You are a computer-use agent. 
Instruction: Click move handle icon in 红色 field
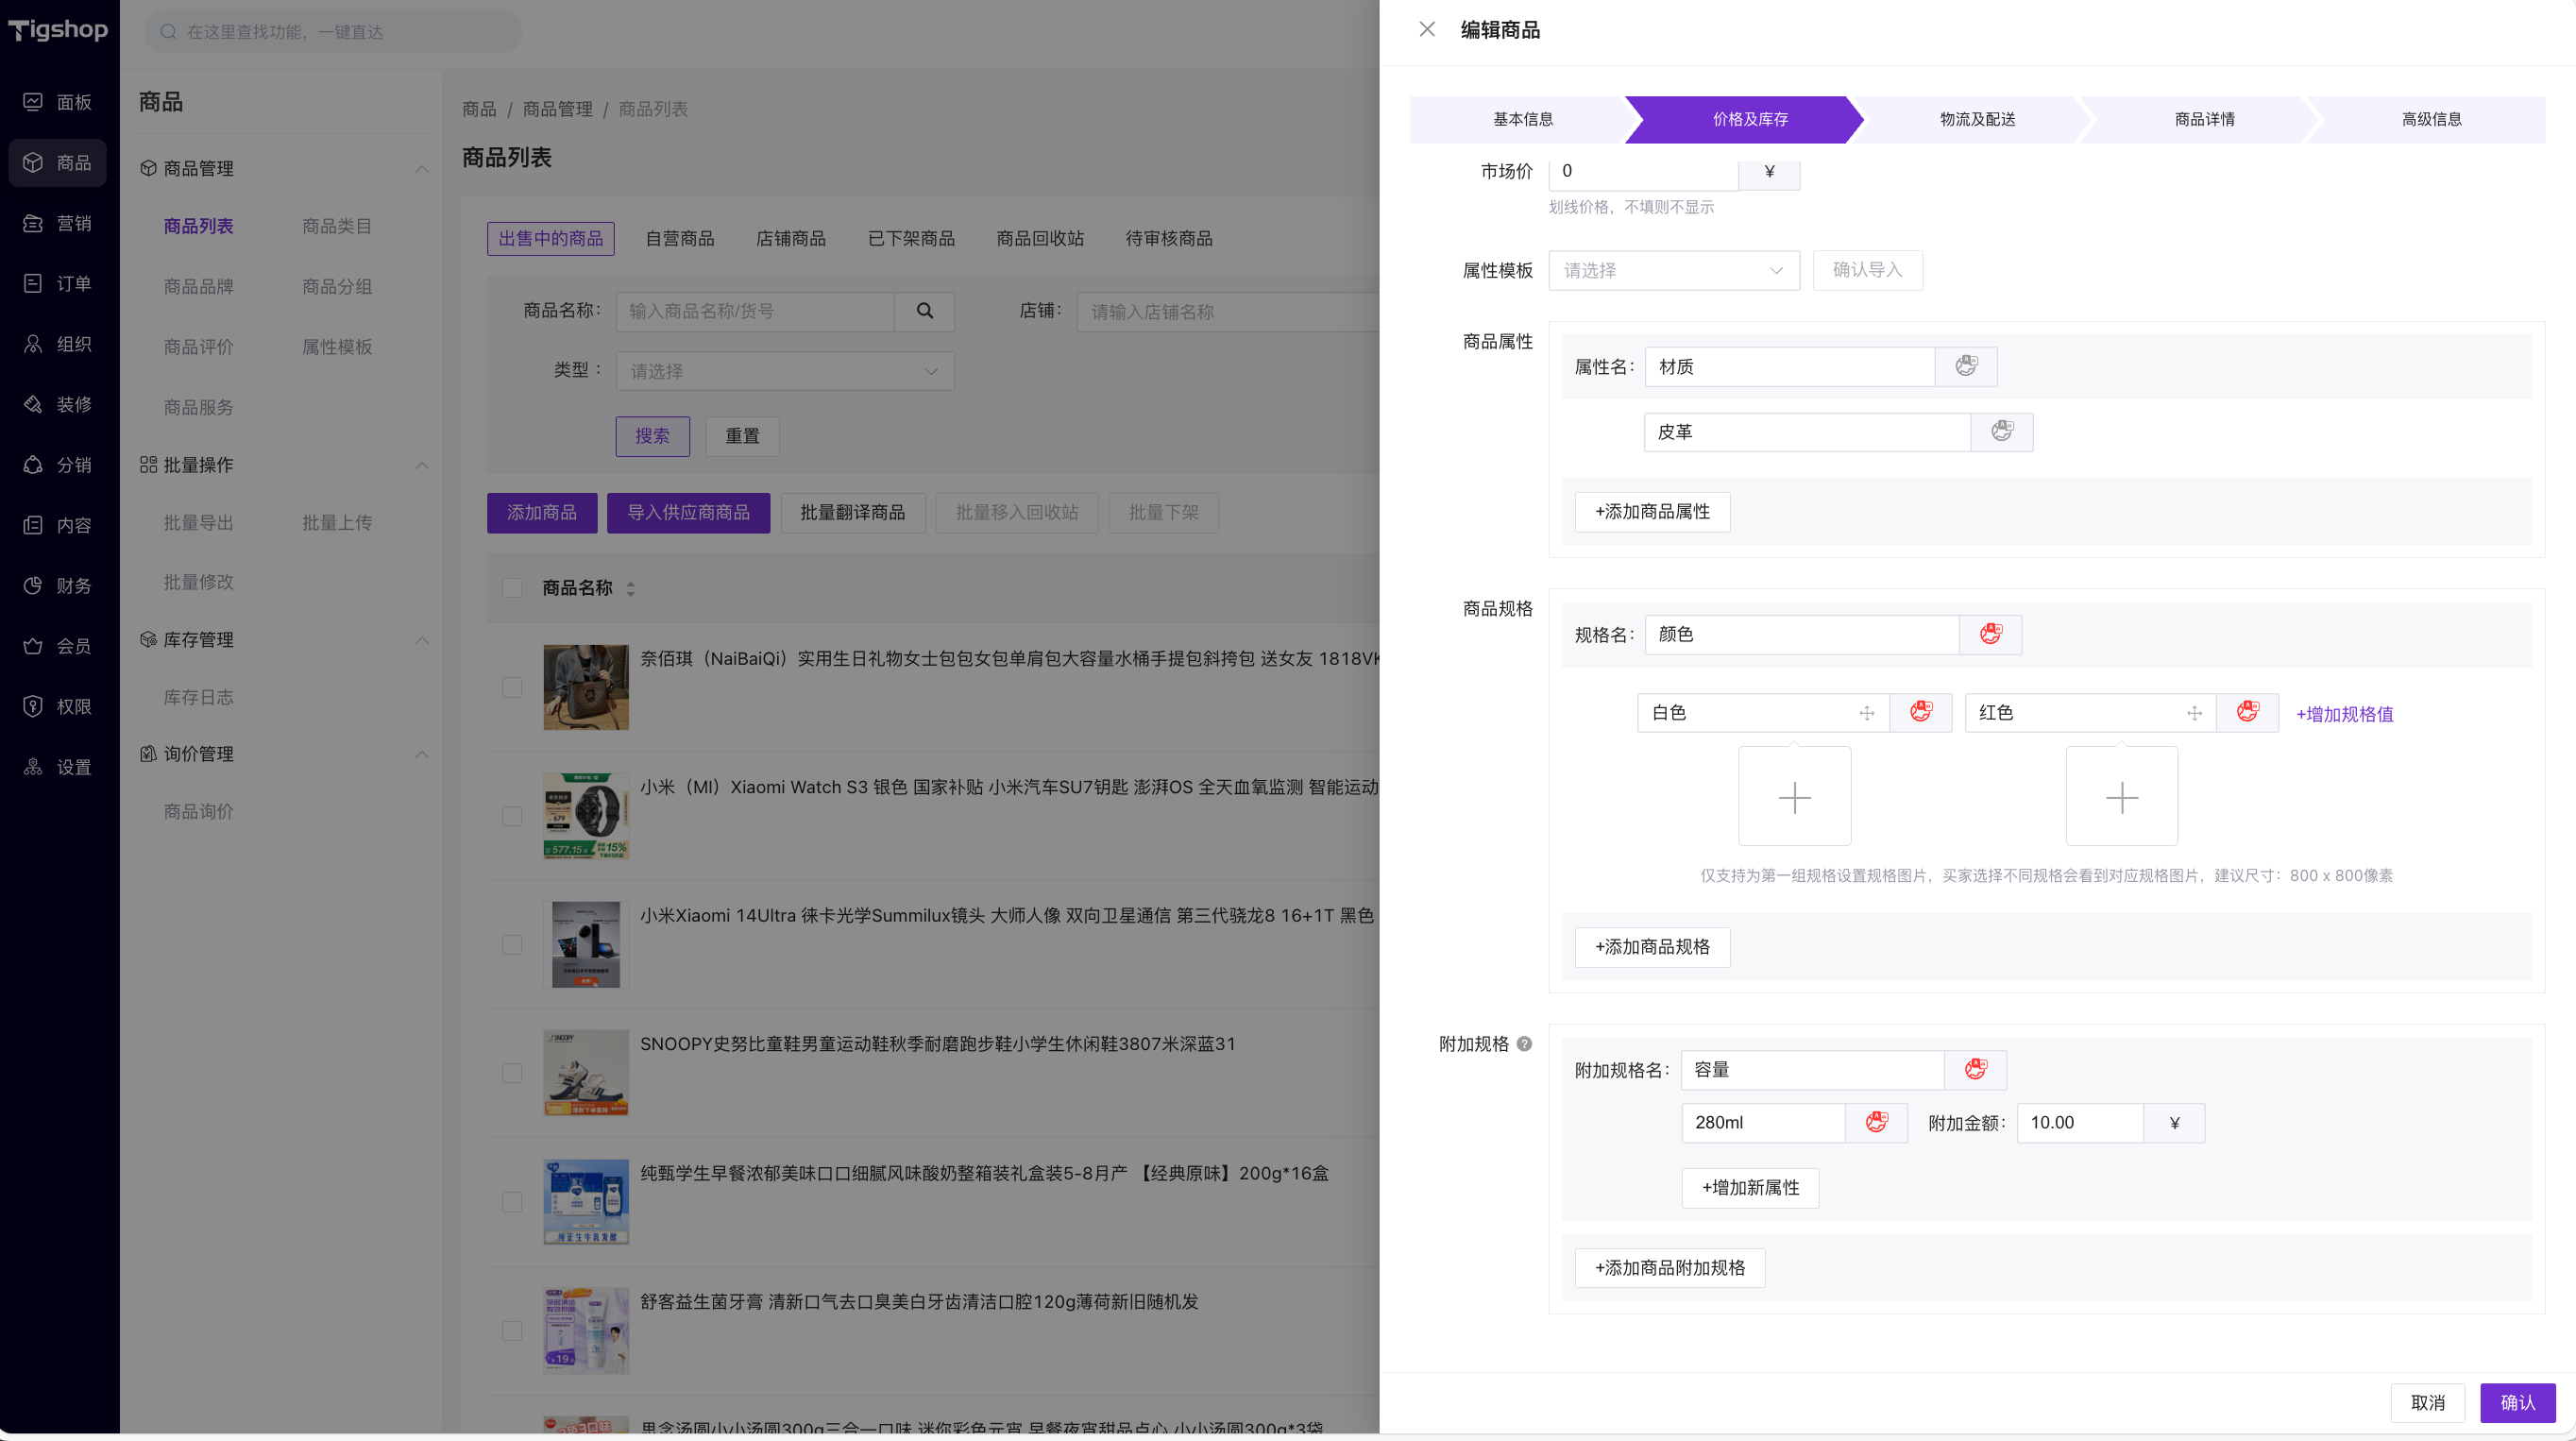(x=2194, y=713)
